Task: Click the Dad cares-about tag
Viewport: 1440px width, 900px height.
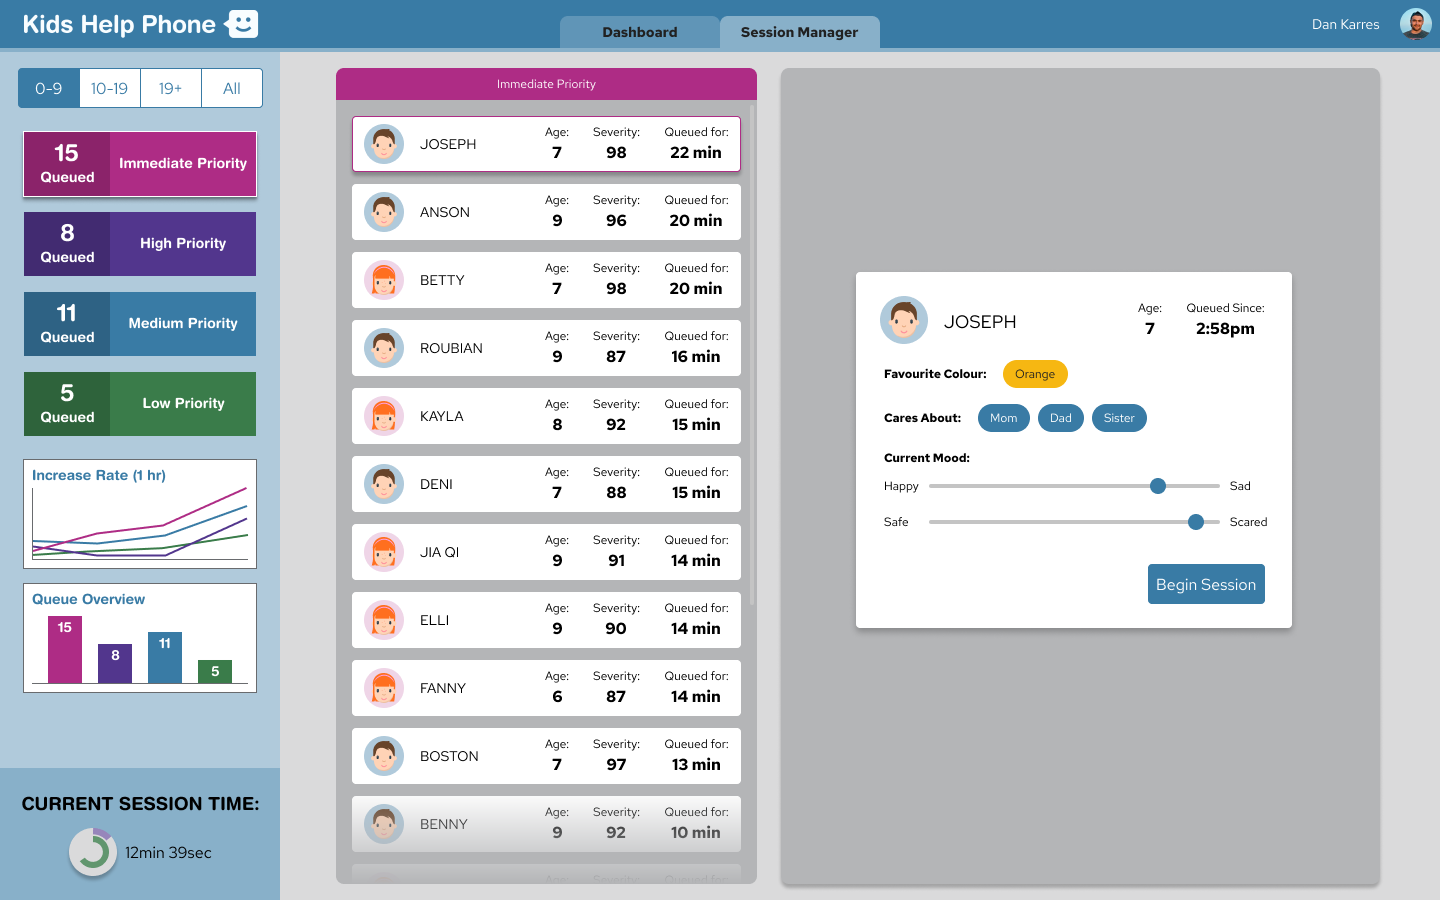Action: point(1061,418)
